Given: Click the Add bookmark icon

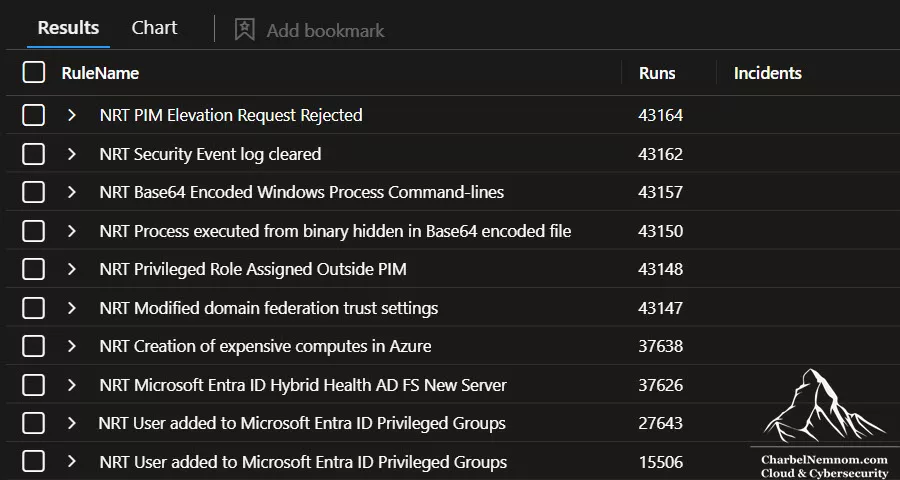Looking at the screenshot, I should tap(245, 29).
